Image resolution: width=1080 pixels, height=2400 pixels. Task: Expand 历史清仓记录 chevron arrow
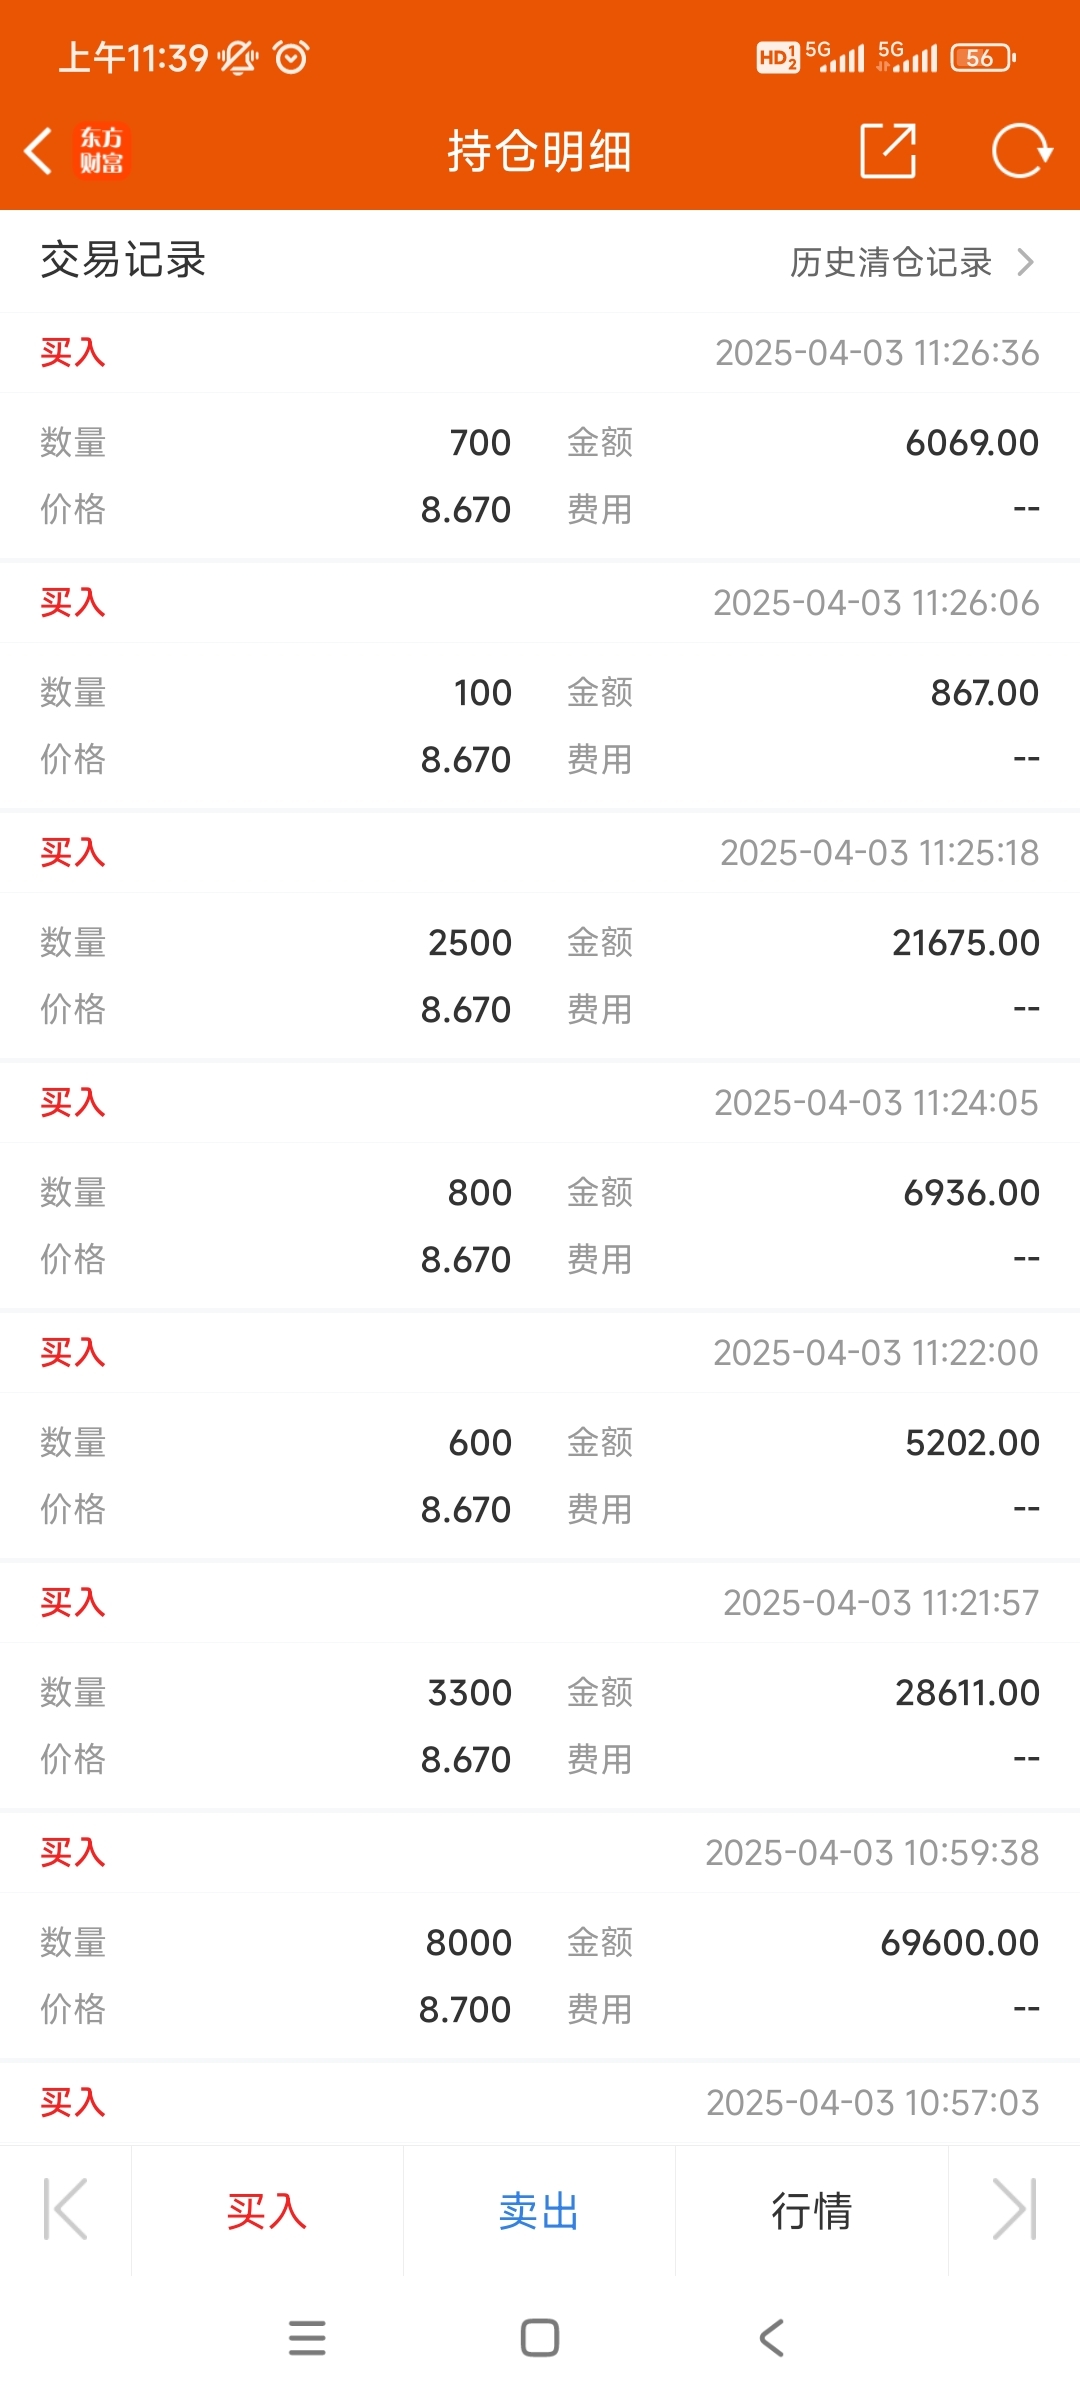(1025, 262)
